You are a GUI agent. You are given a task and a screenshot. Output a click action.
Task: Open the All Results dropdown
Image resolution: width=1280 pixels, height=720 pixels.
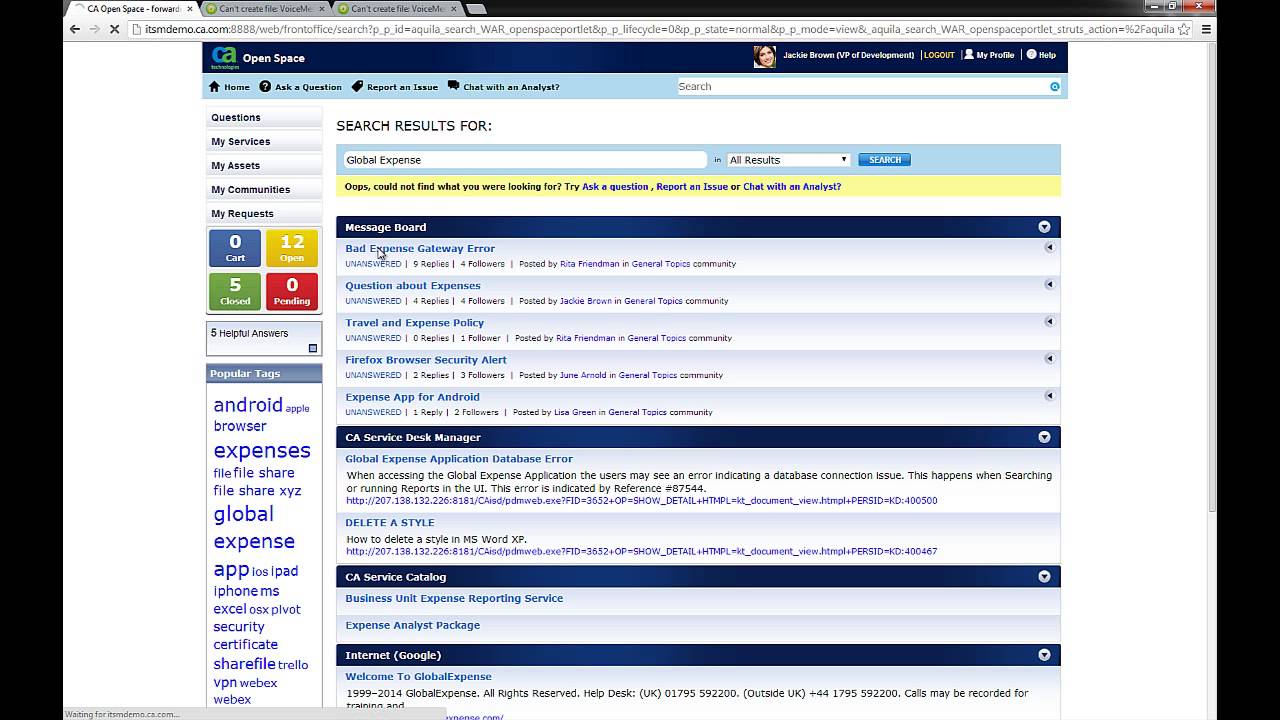(789, 160)
